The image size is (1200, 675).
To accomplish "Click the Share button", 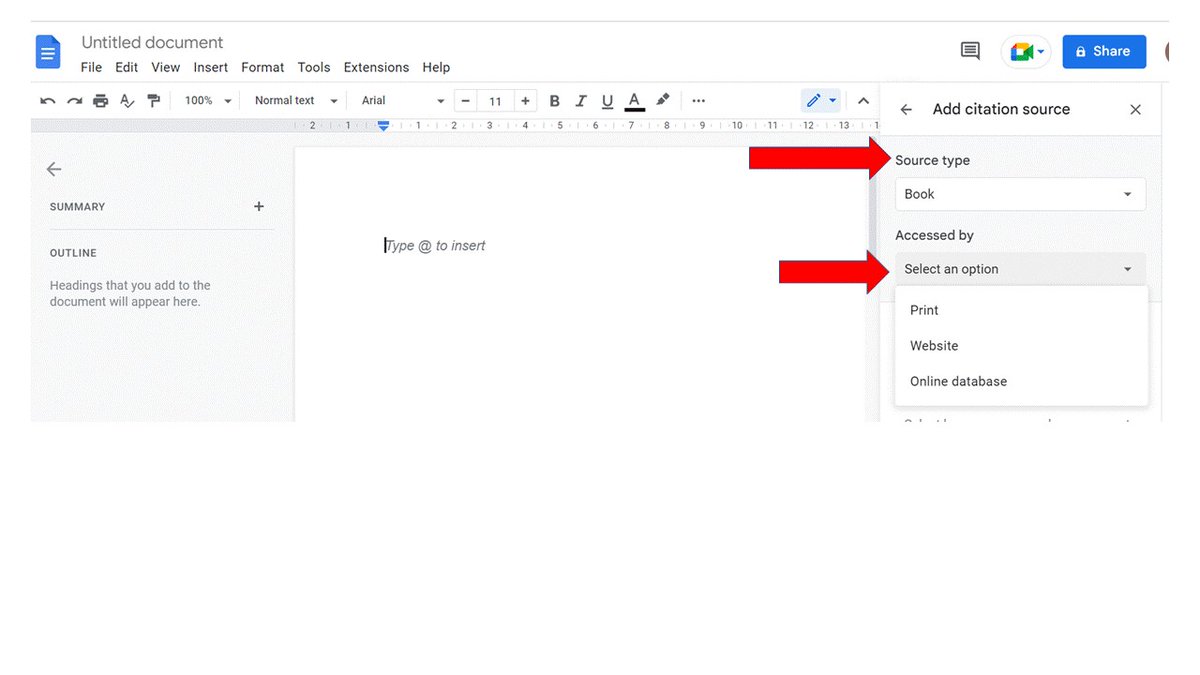I will click(1104, 51).
